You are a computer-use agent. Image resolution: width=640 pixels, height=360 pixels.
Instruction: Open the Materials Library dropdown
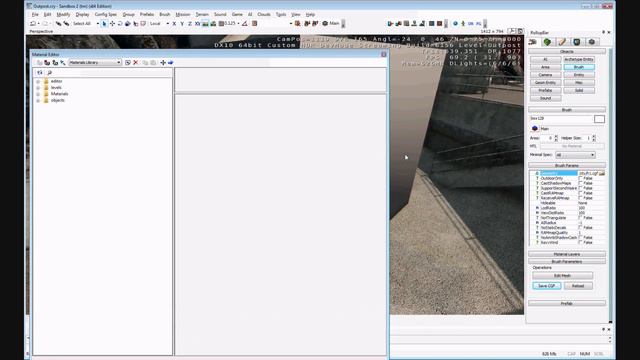[x=95, y=62]
